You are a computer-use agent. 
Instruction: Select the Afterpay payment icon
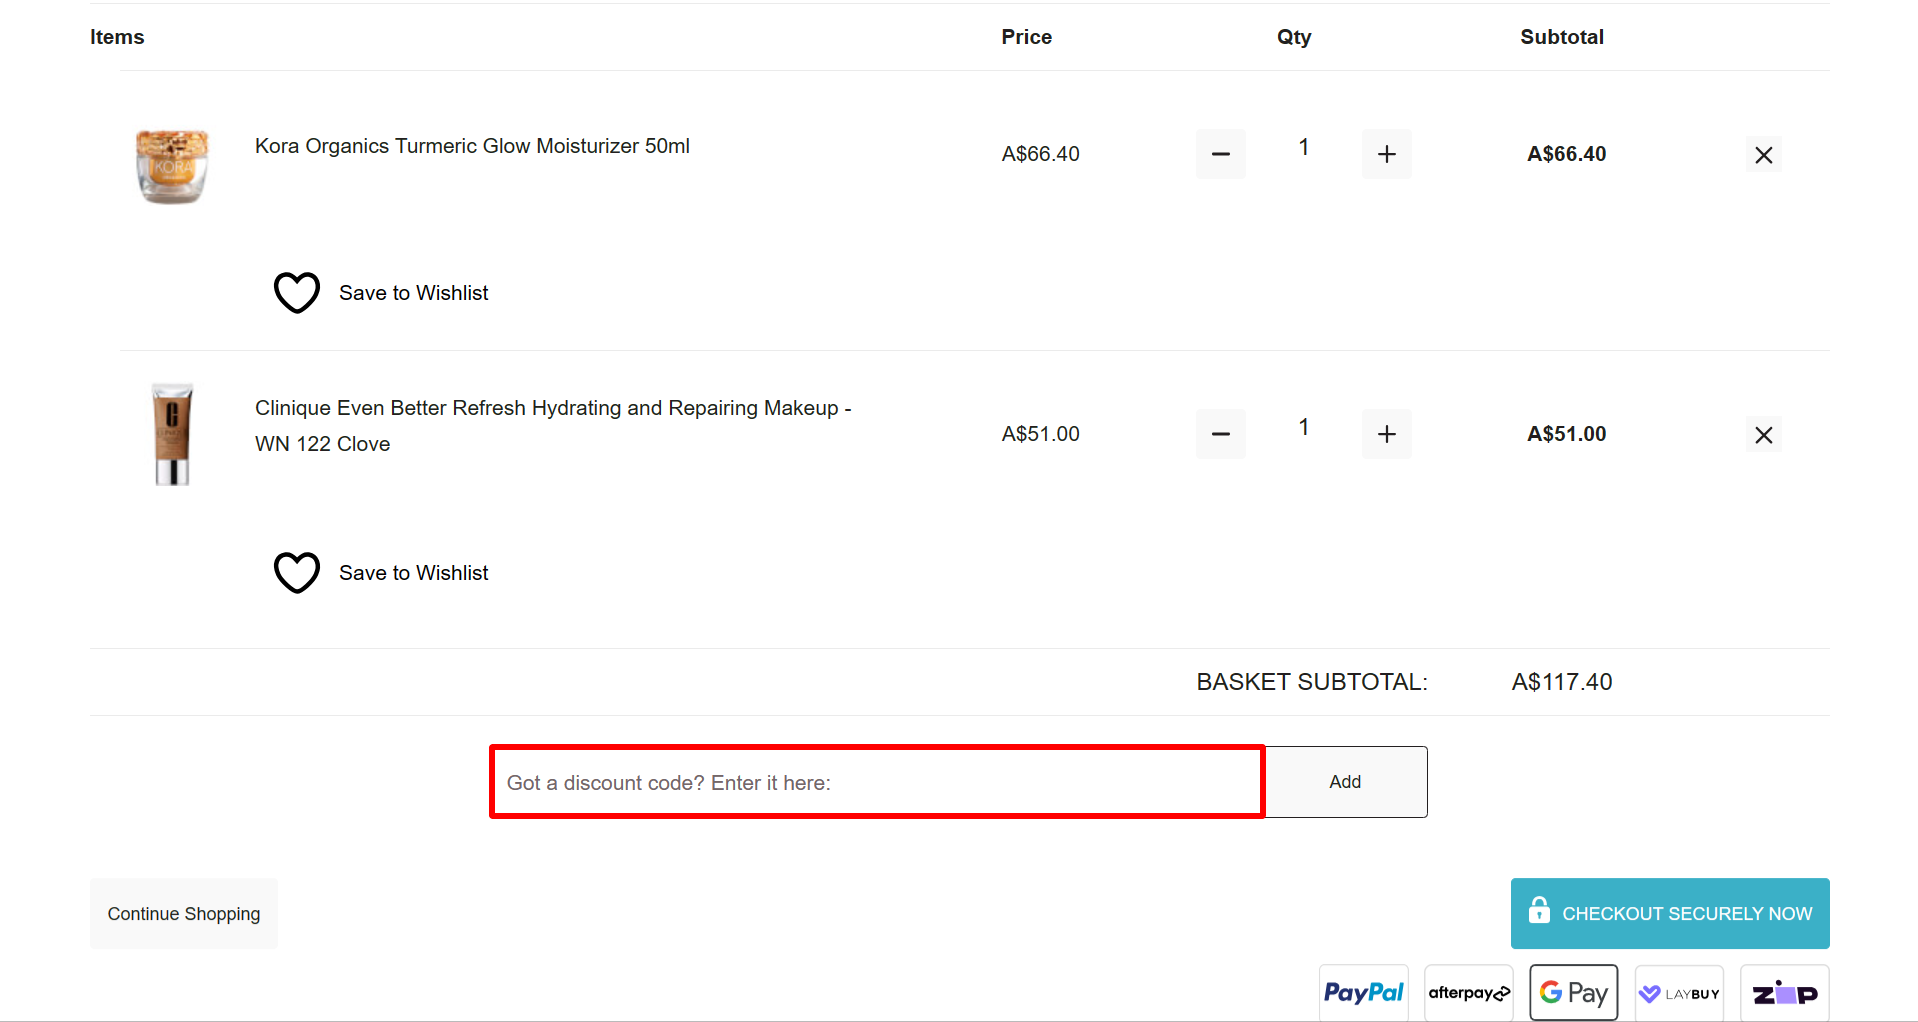pos(1467,992)
